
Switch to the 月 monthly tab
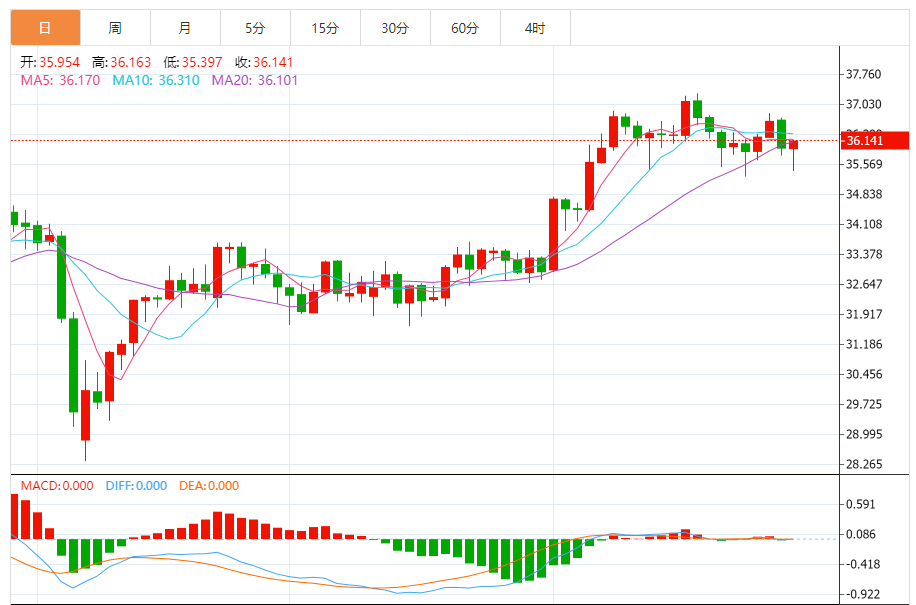pyautogui.click(x=185, y=27)
